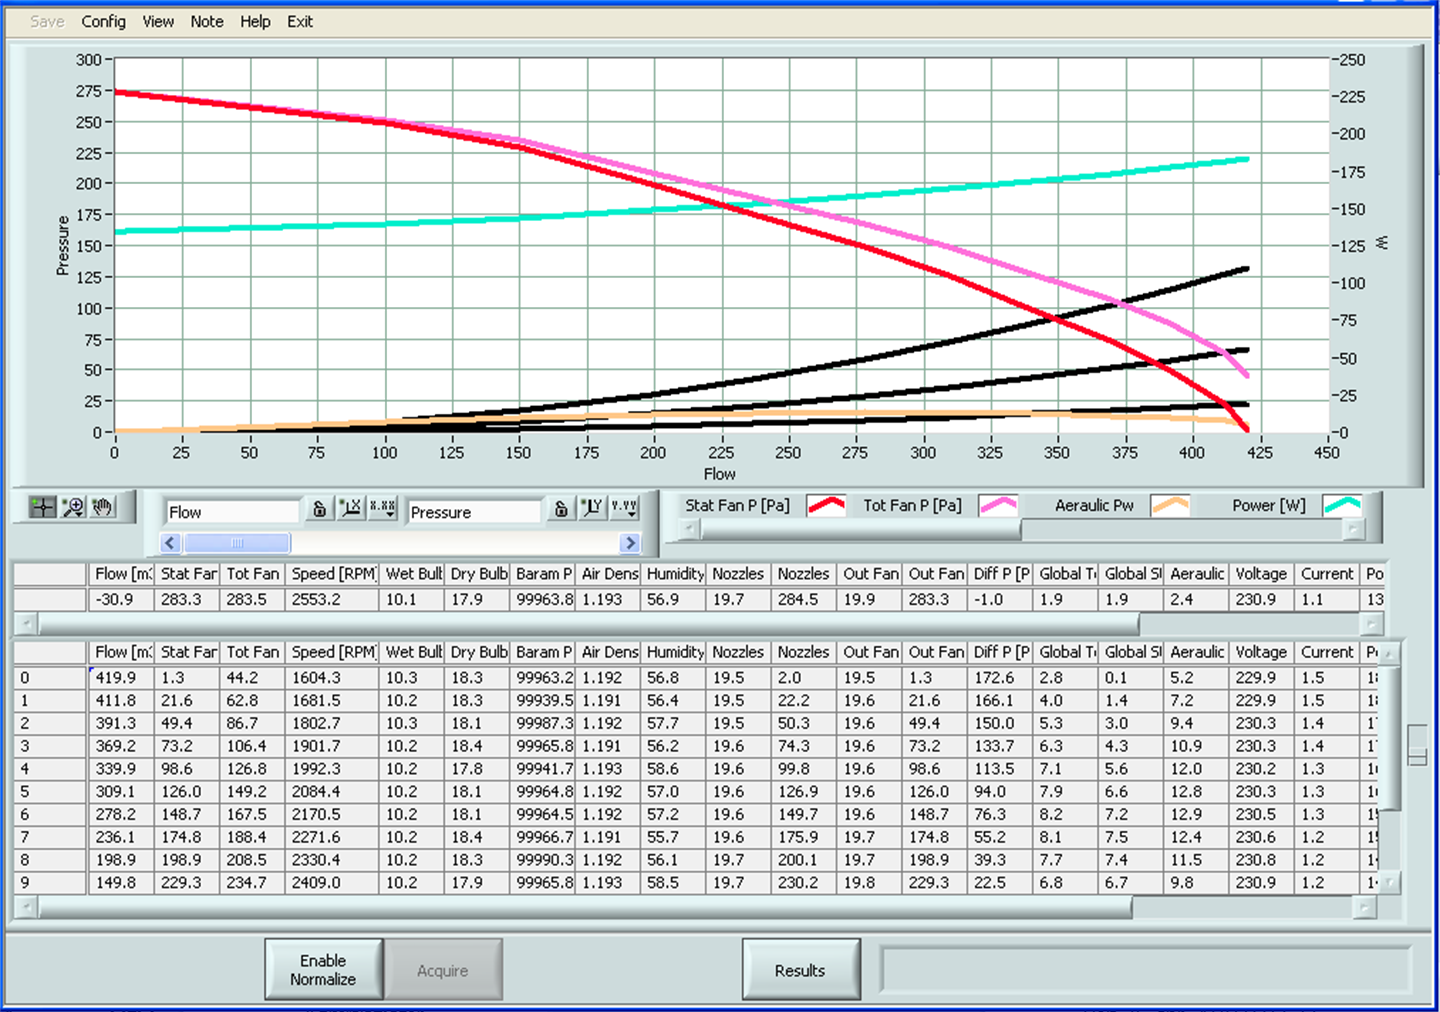The height and width of the screenshot is (1012, 1440).
Task: Open the Config menu
Action: (x=103, y=21)
